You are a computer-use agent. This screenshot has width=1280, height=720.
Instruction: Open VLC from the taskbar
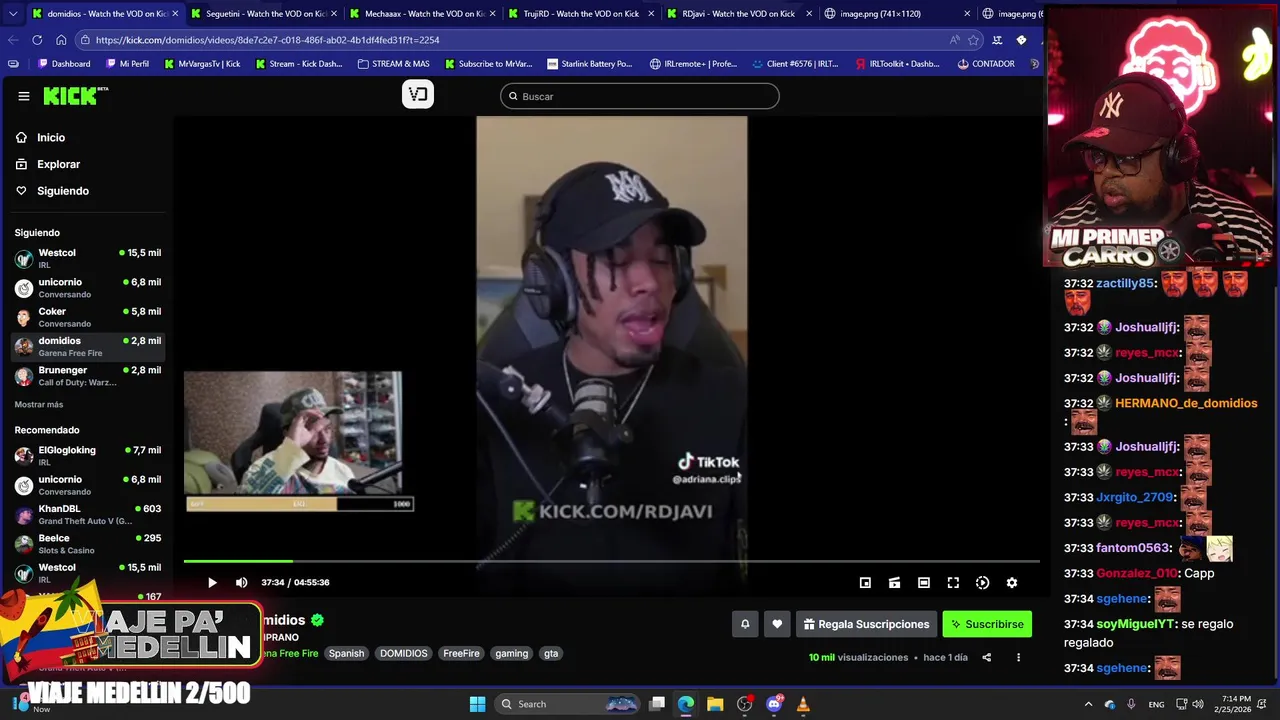coord(803,704)
